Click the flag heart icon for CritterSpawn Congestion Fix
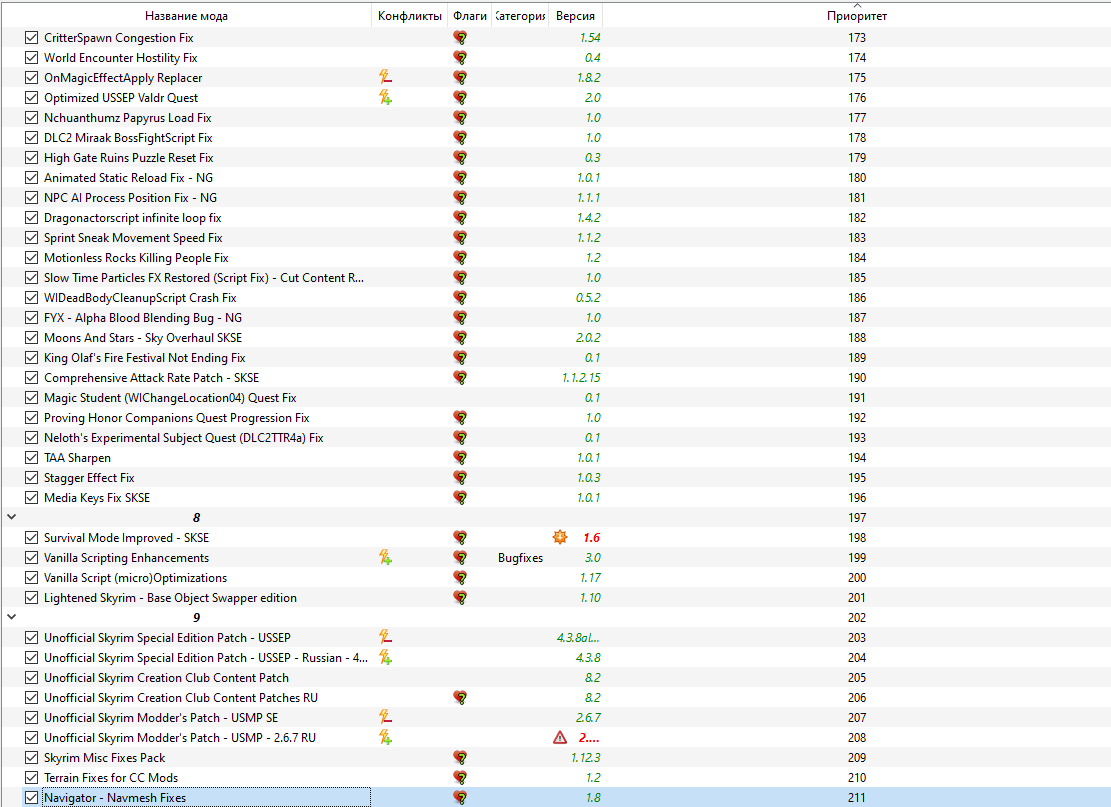This screenshot has width=1111, height=807. [x=461, y=38]
